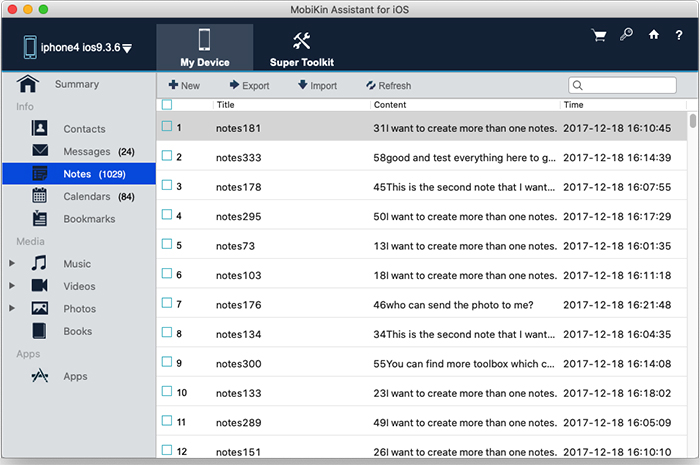Open Calendars (84) in sidebar
Screen dimensions: 700x465
click(x=99, y=196)
